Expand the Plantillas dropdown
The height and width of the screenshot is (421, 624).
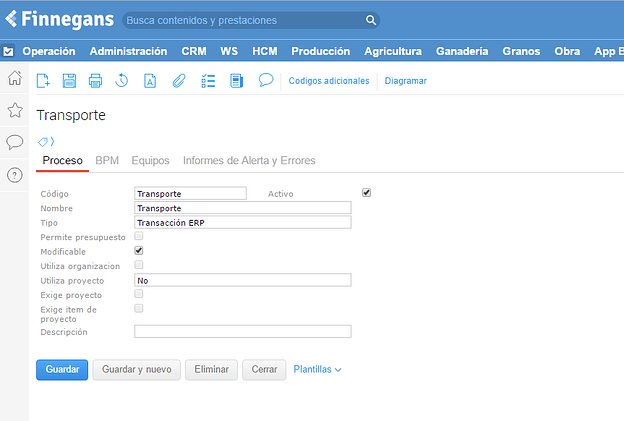point(317,370)
